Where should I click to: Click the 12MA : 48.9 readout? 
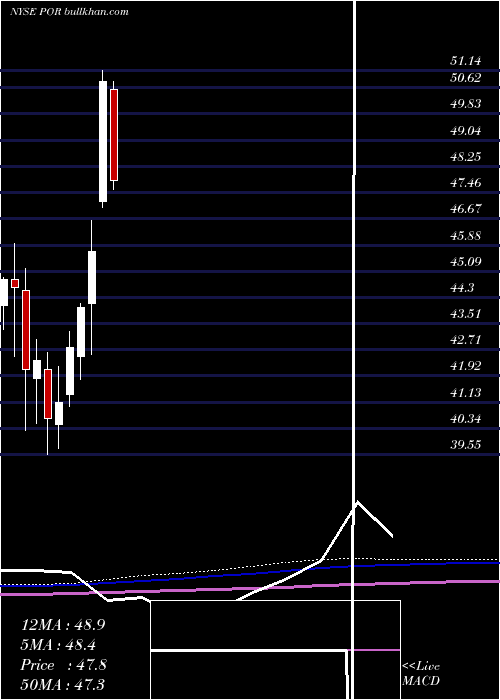(63, 625)
